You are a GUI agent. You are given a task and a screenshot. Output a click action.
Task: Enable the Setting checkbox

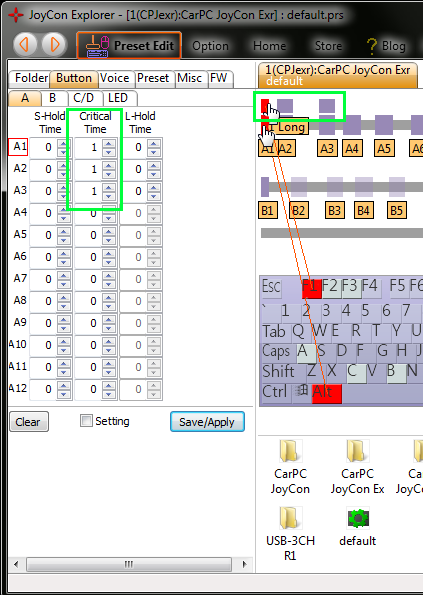86,420
